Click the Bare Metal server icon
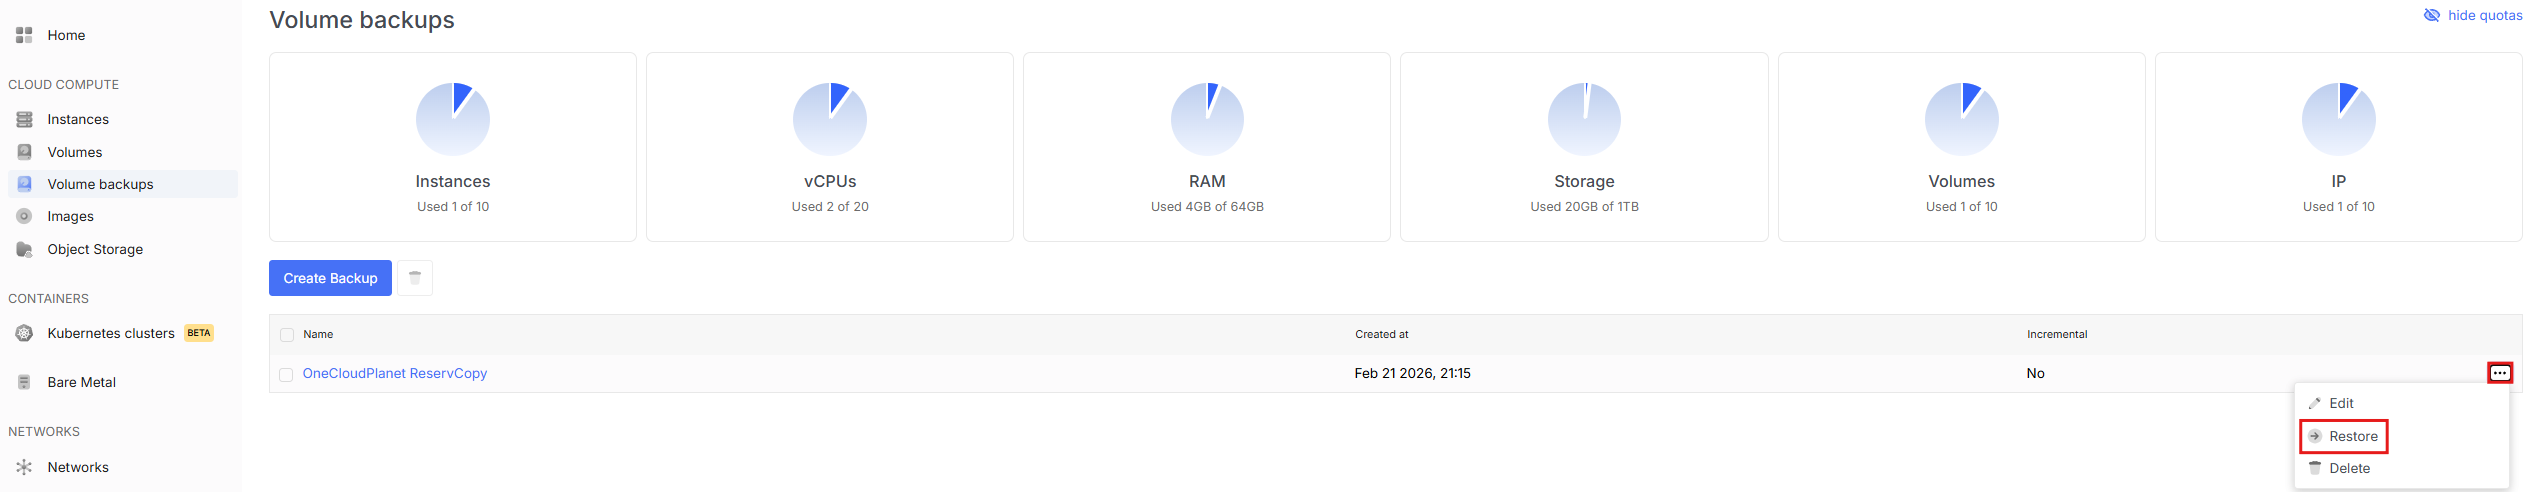Screen dimensions: 2526x492 tap(24, 382)
